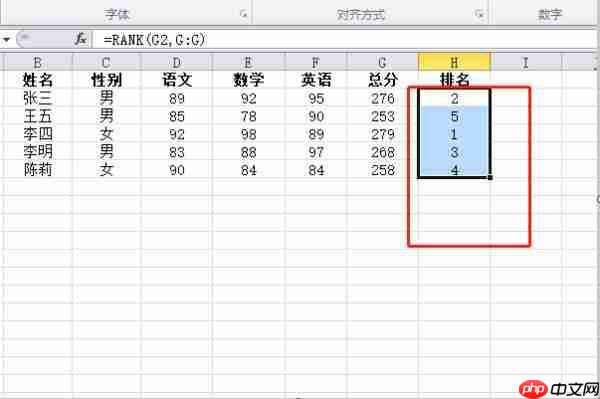Click 张三's 语文 score 89
The width and height of the screenshot is (600, 399).
(x=176, y=98)
